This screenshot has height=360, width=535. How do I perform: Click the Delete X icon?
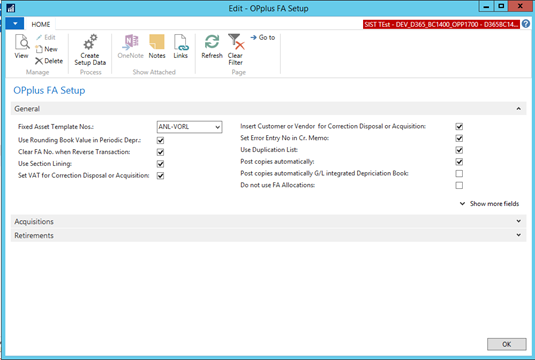click(39, 61)
